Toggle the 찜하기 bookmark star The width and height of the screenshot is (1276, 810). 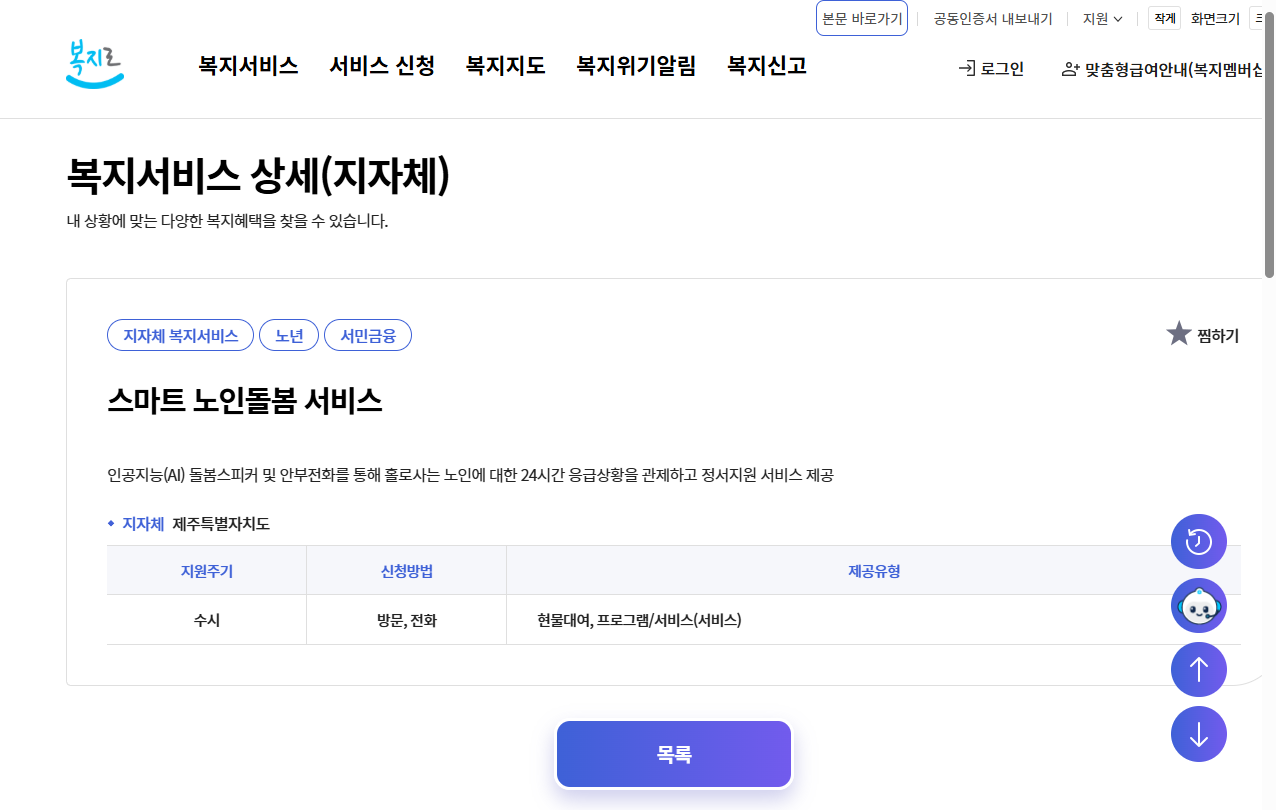[1177, 333]
